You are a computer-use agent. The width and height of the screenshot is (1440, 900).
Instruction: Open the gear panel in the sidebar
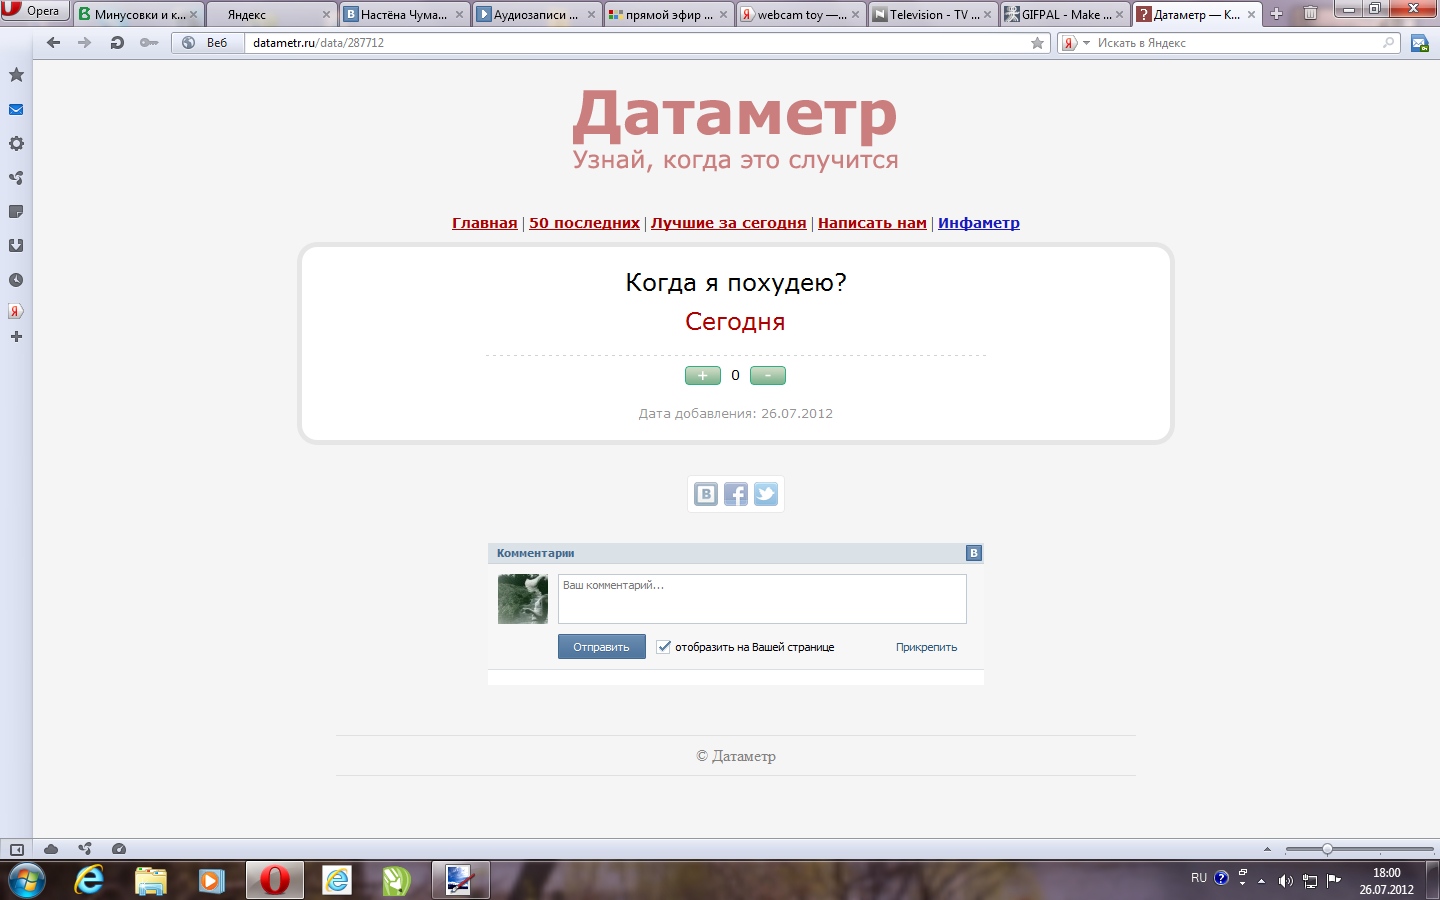[16, 143]
